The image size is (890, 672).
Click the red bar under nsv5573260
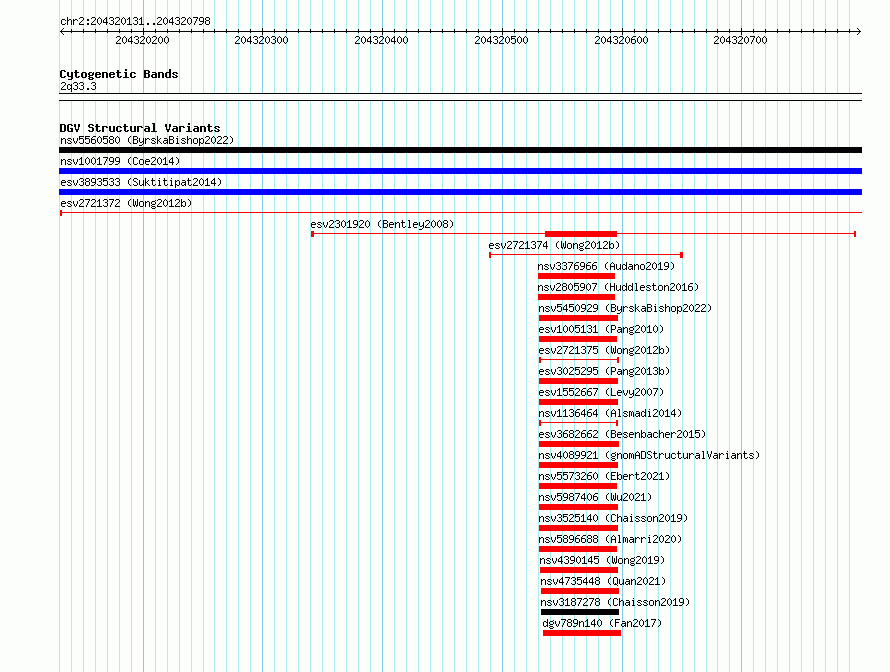(578, 486)
